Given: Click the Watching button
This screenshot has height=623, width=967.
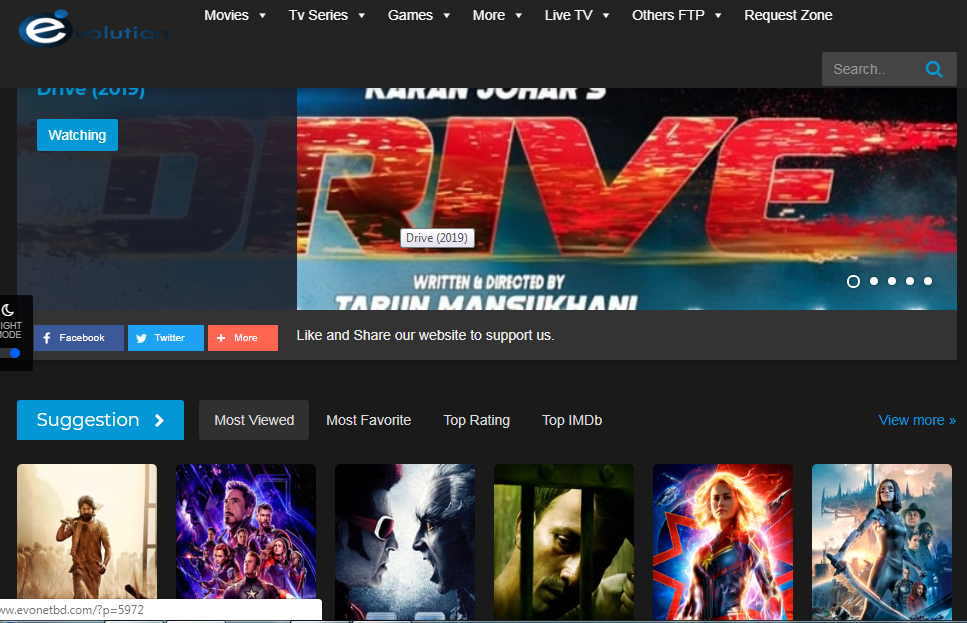Looking at the screenshot, I should point(77,135).
